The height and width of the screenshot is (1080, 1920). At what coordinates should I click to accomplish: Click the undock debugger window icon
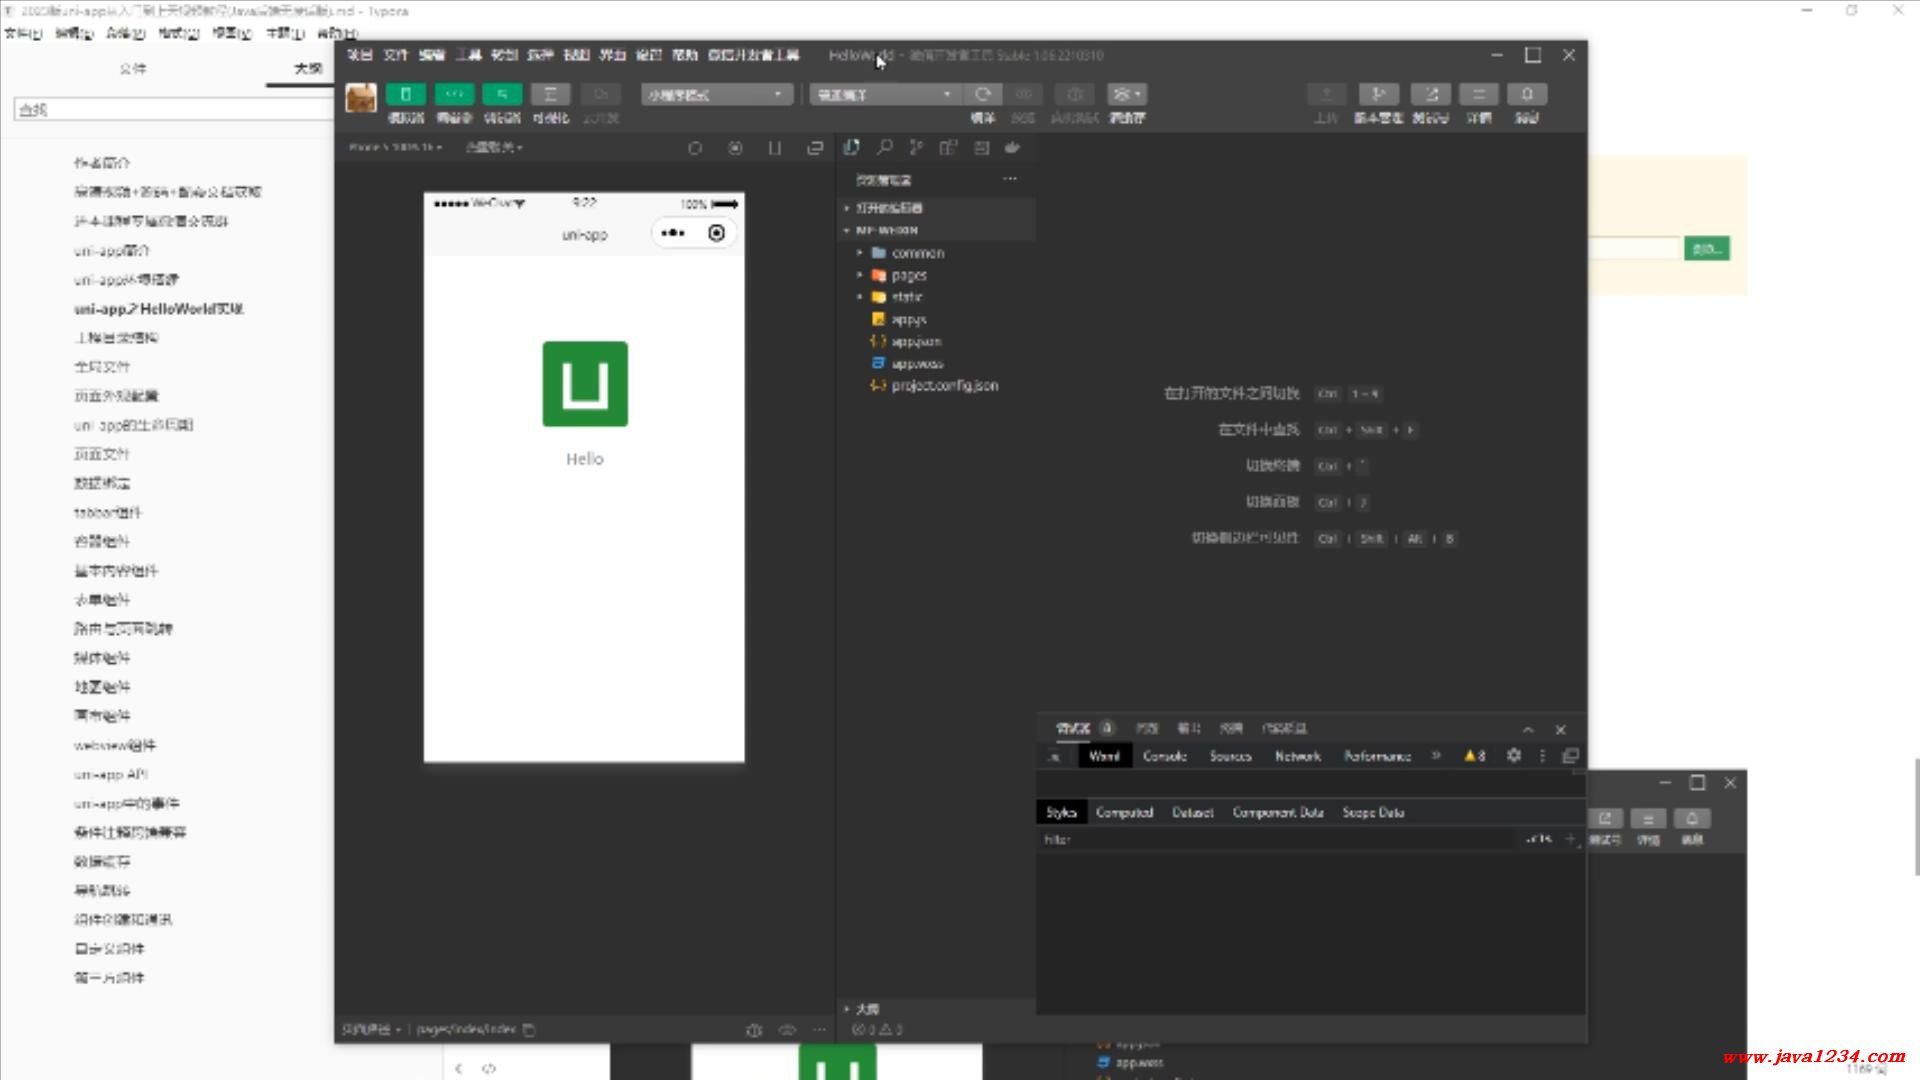pyautogui.click(x=1570, y=756)
